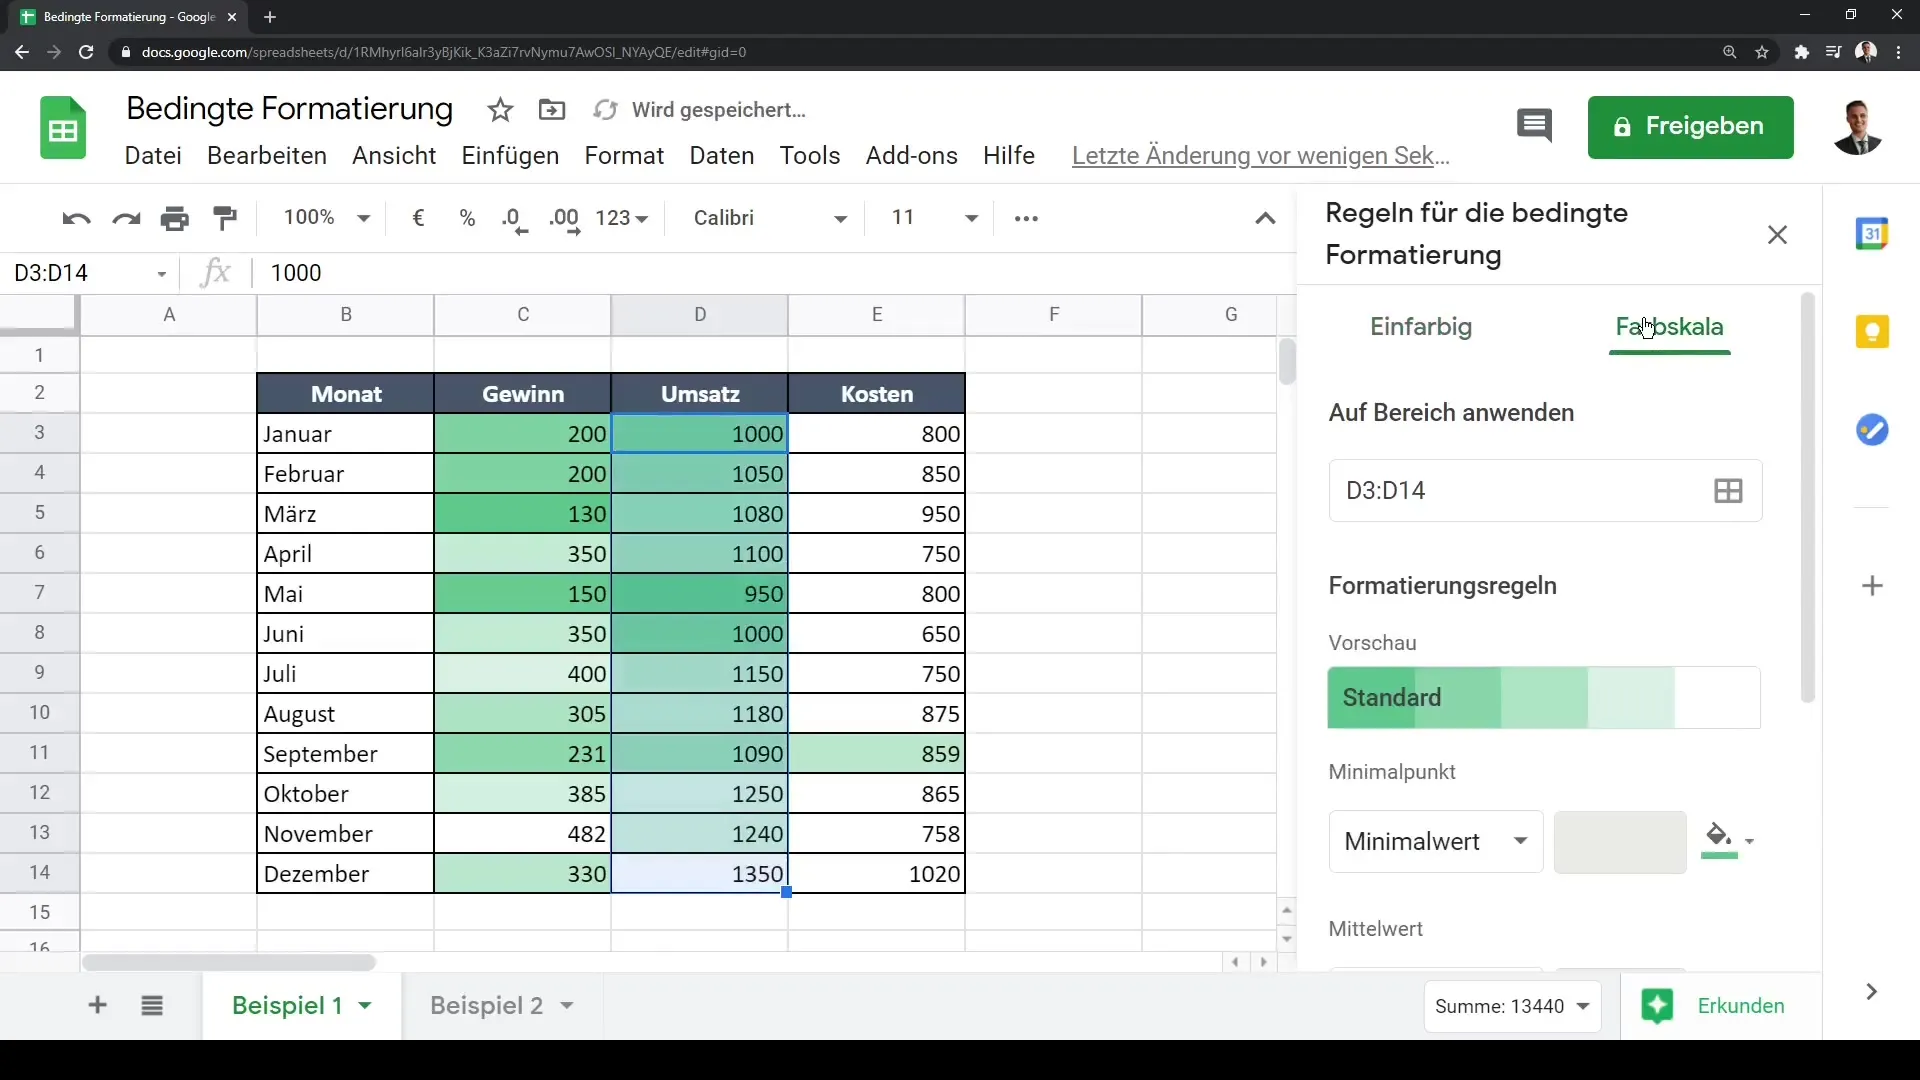Collapse the menus with up chevron
1920x1080 pixels.
[1265, 218]
